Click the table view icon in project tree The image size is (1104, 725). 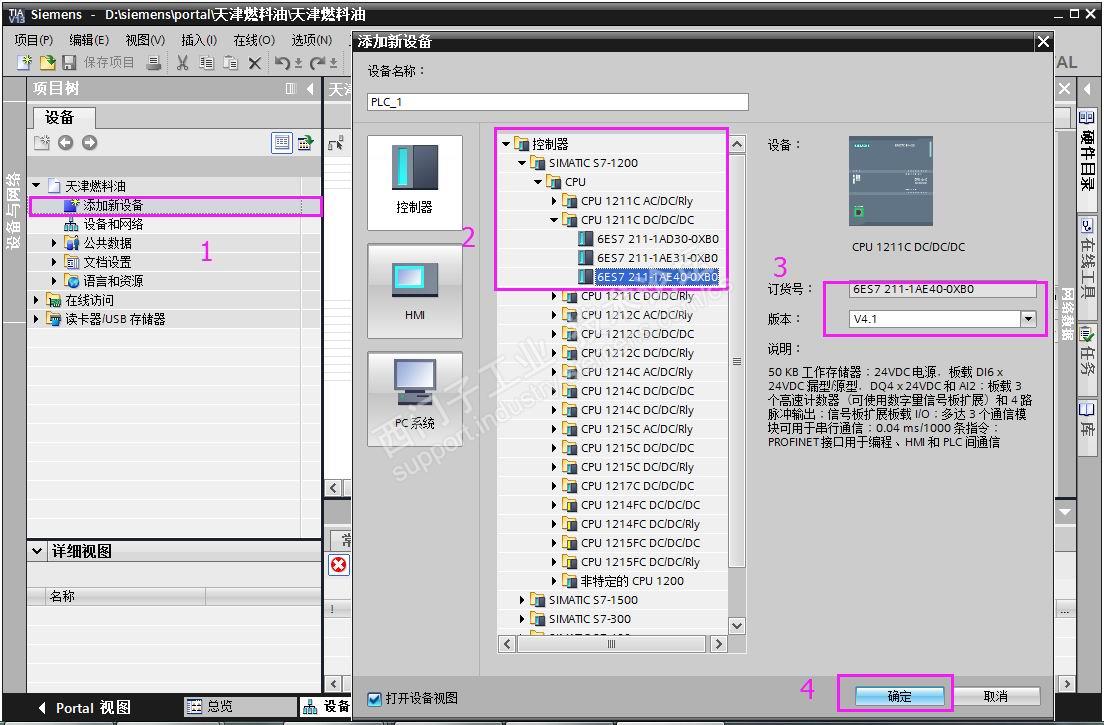(x=282, y=143)
